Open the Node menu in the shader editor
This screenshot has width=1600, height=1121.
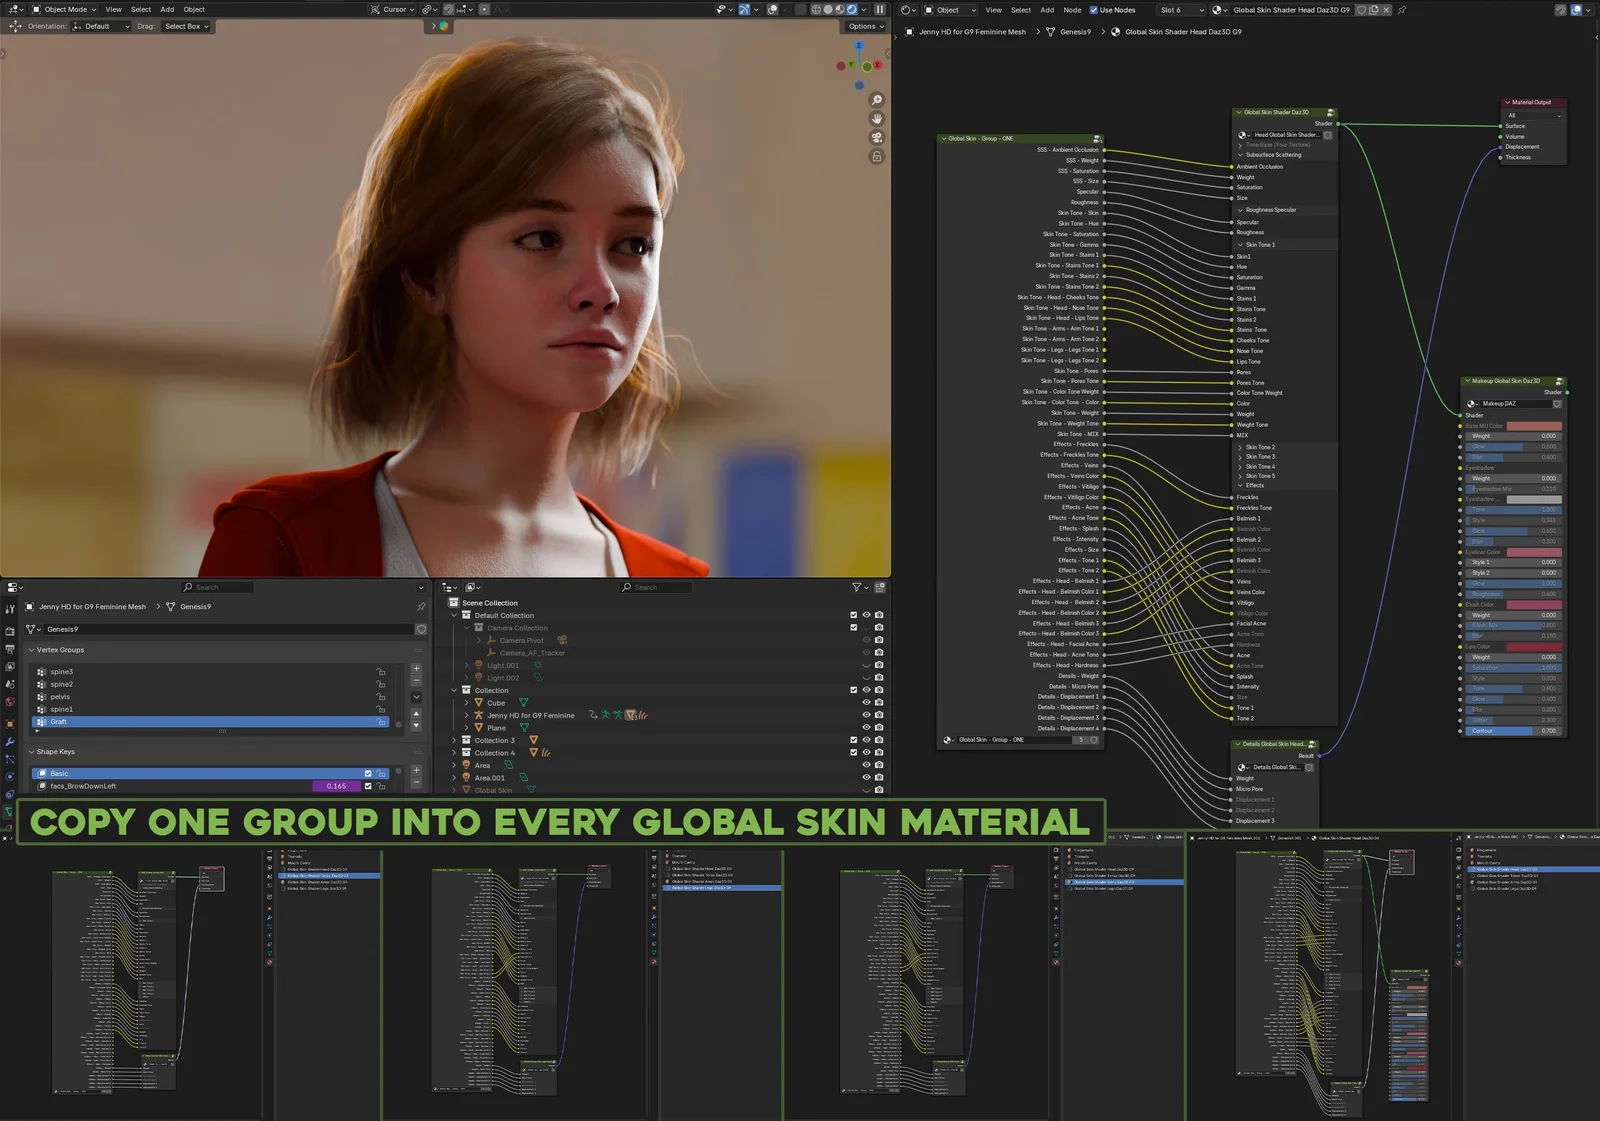1072,10
